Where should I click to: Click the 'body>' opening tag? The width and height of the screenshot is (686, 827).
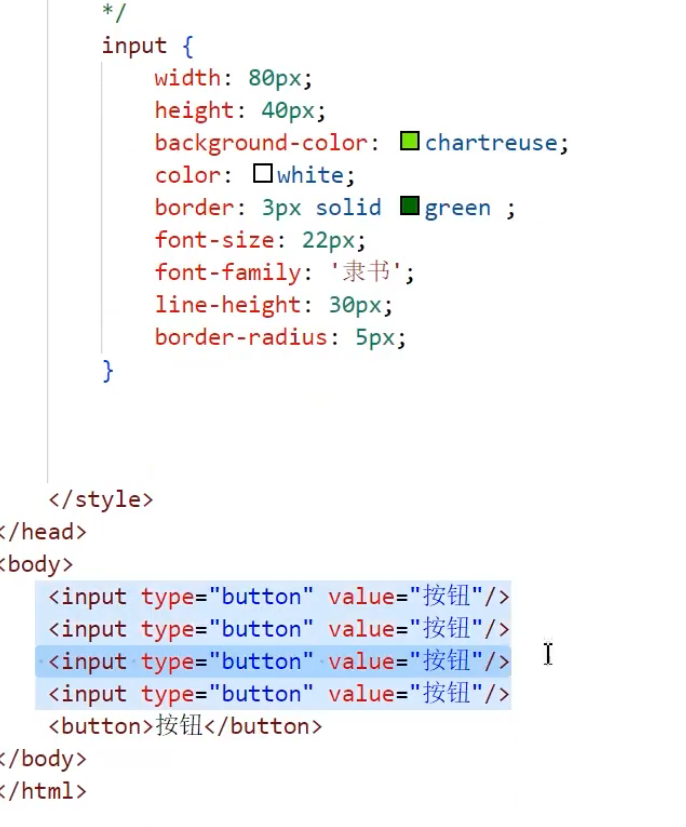click(x=36, y=564)
